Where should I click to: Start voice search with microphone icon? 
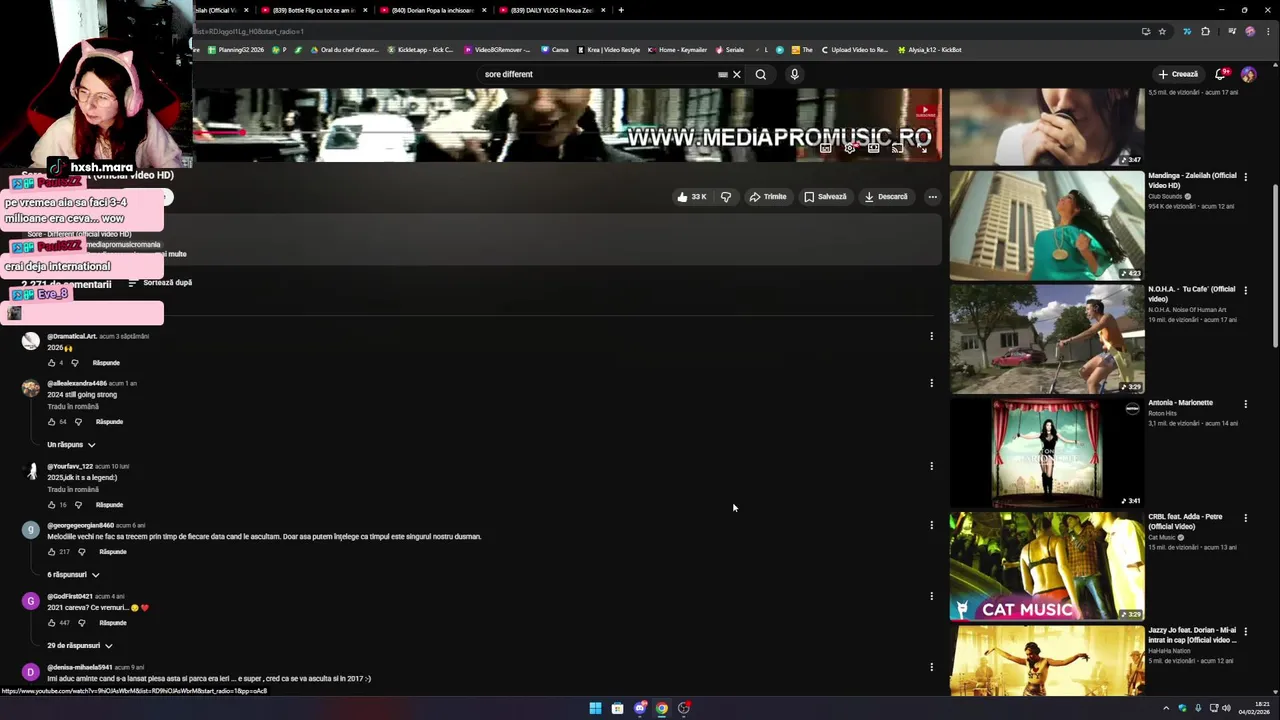pyautogui.click(x=794, y=74)
